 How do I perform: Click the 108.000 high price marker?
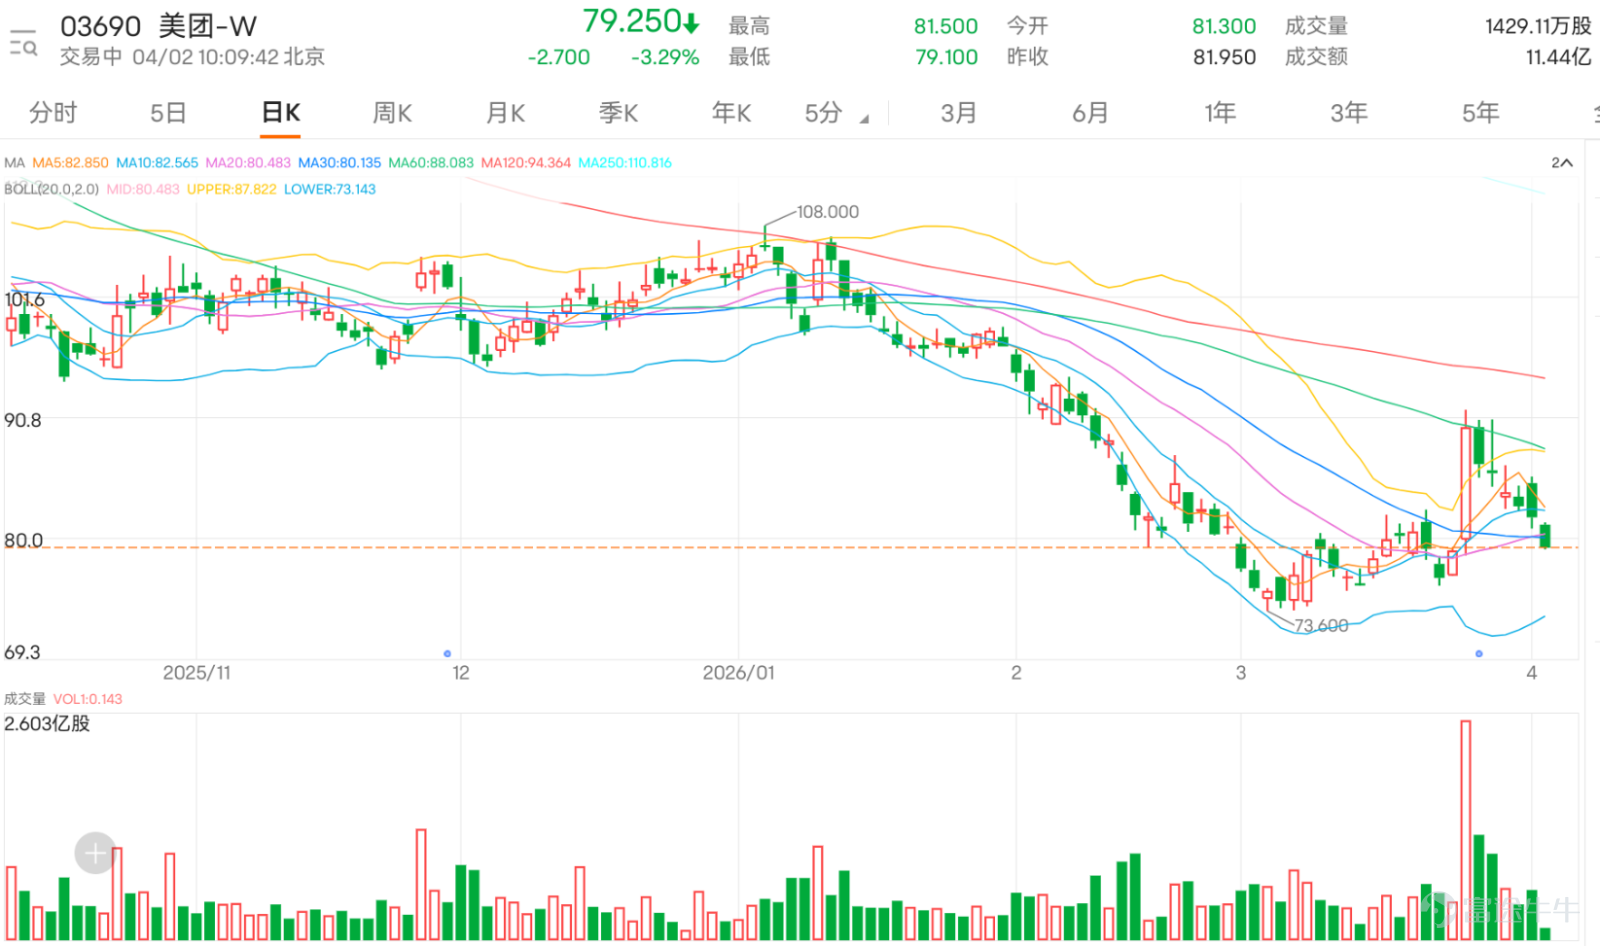(827, 212)
